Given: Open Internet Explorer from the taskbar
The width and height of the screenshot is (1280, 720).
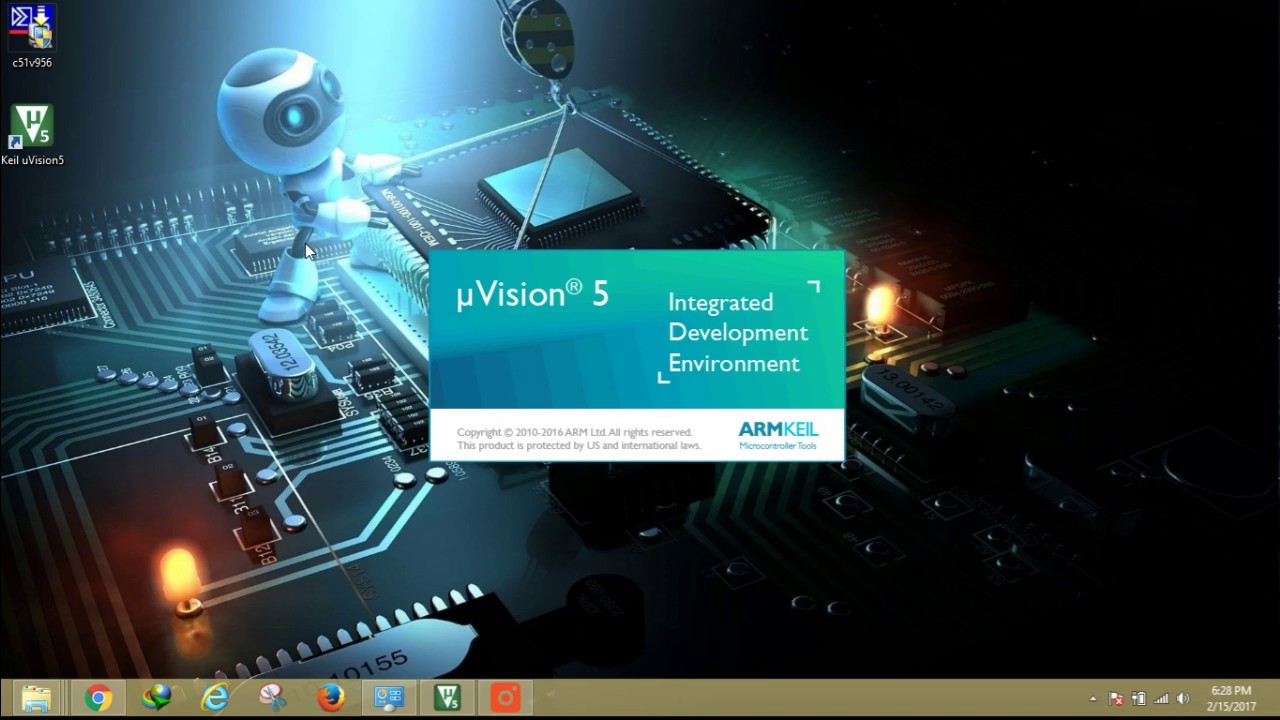Looking at the screenshot, I should pos(214,697).
